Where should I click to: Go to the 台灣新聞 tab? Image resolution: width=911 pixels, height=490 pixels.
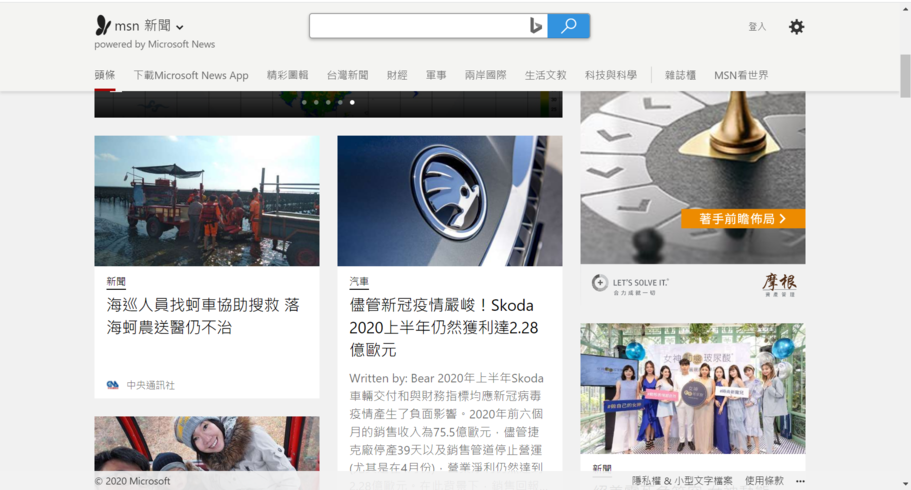[x=347, y=75]
